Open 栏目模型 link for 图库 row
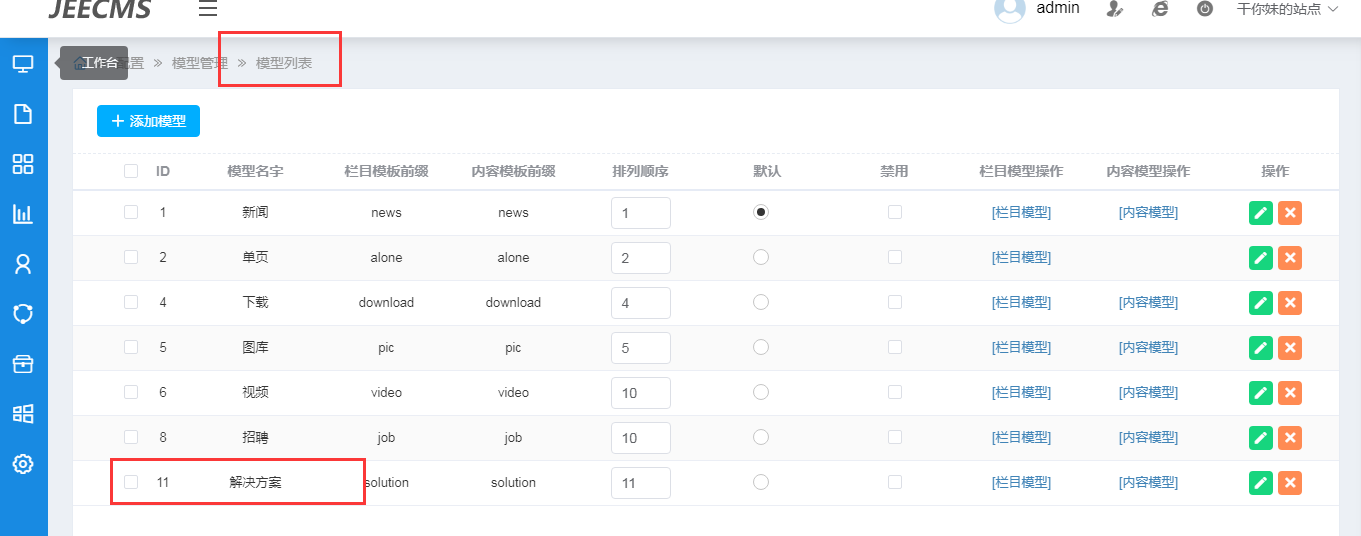Image resolution: width=1361 pixels, height=536 pixels. pyautogui.click(x=1021, y=347)
